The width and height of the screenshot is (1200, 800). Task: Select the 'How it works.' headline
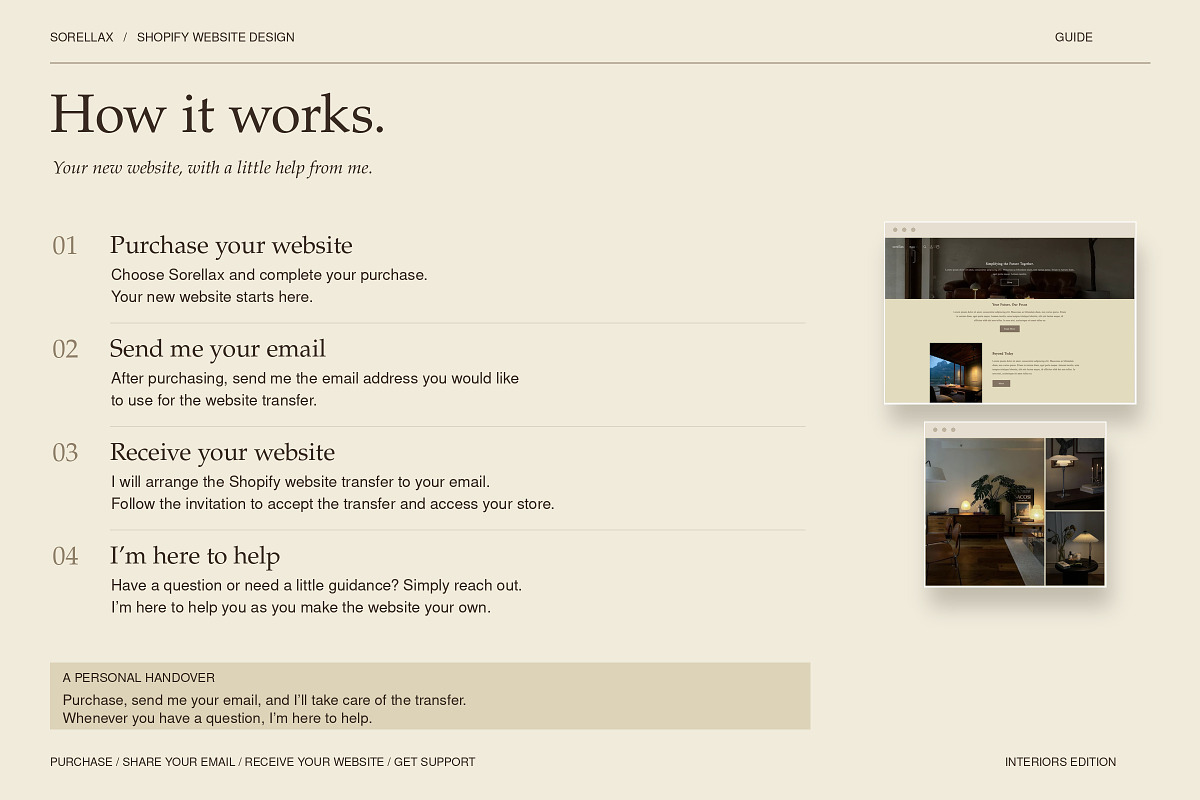218,113
